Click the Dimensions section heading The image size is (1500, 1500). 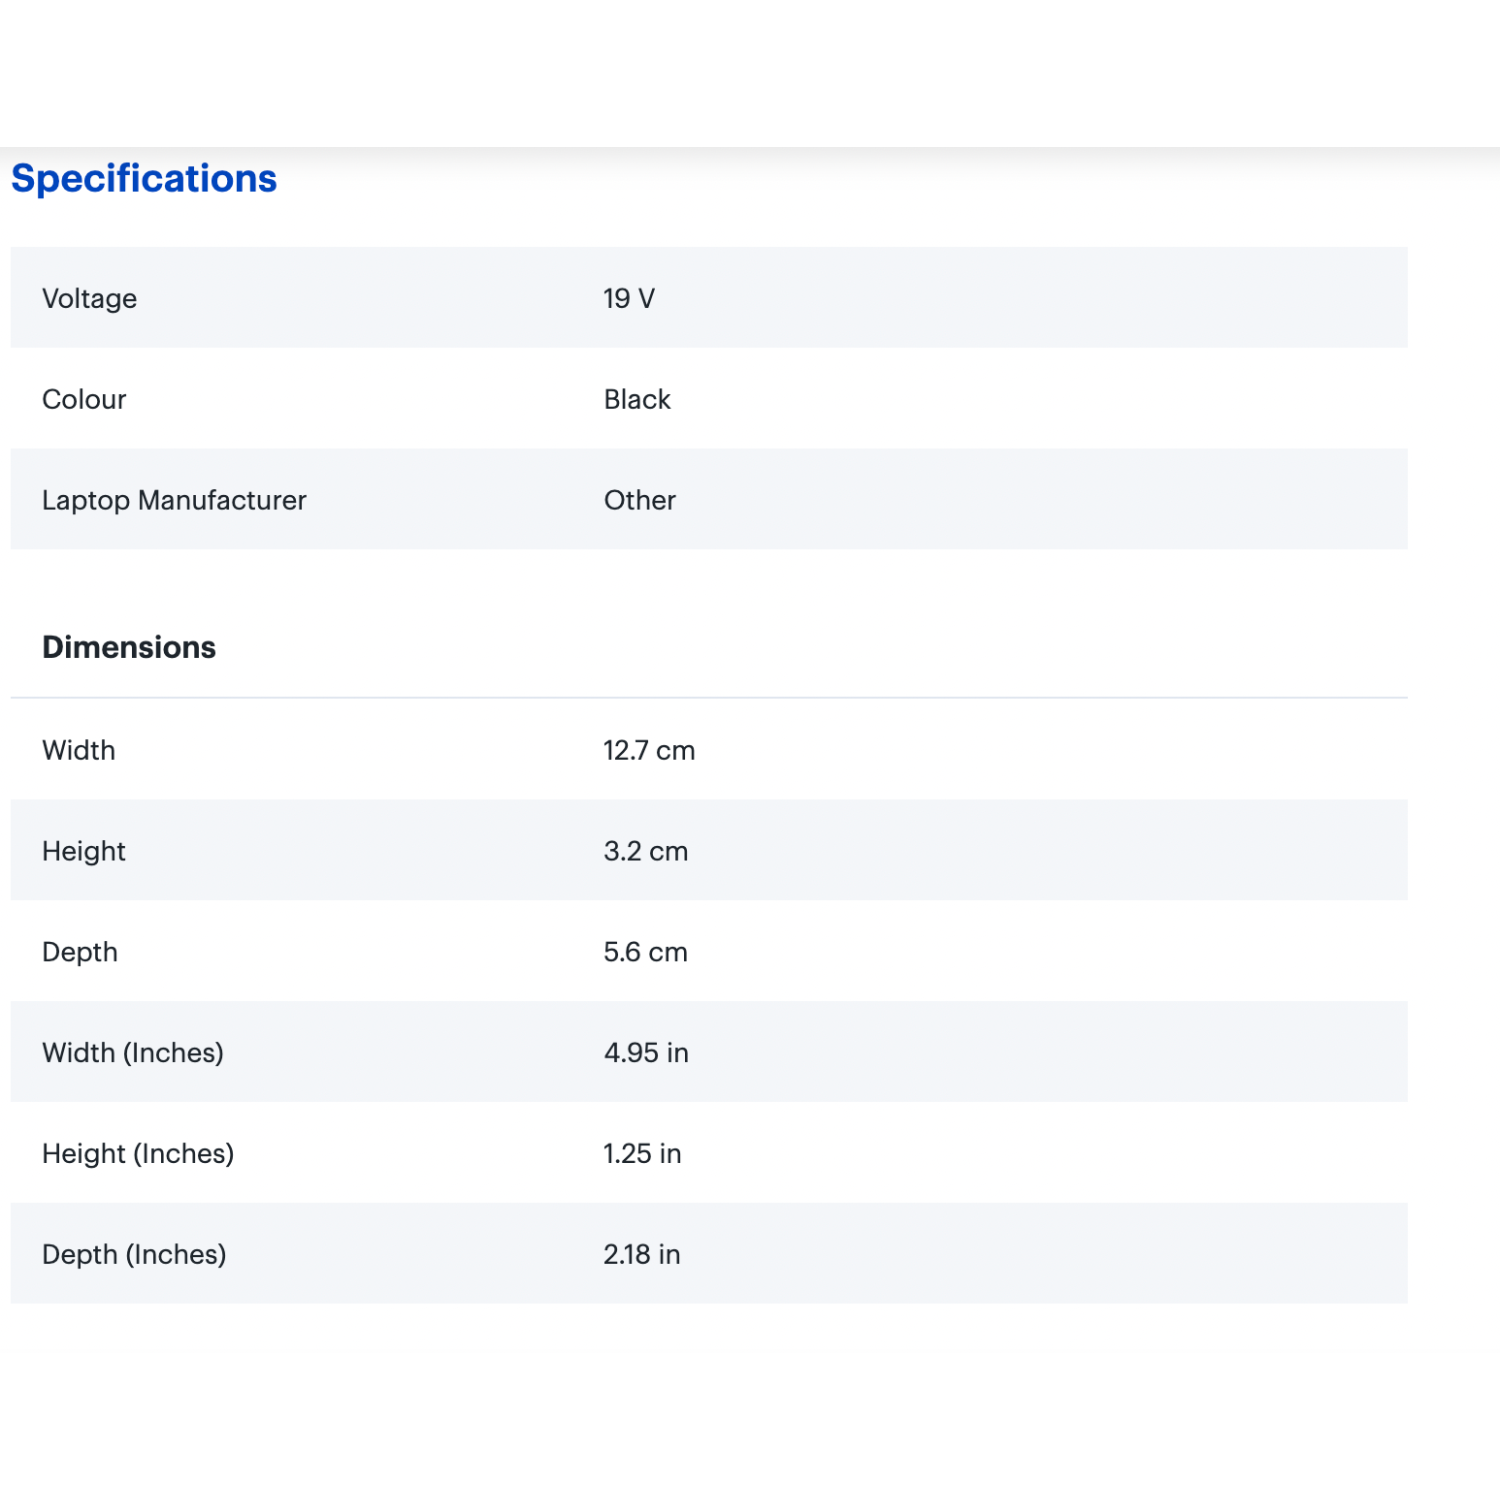128,647
